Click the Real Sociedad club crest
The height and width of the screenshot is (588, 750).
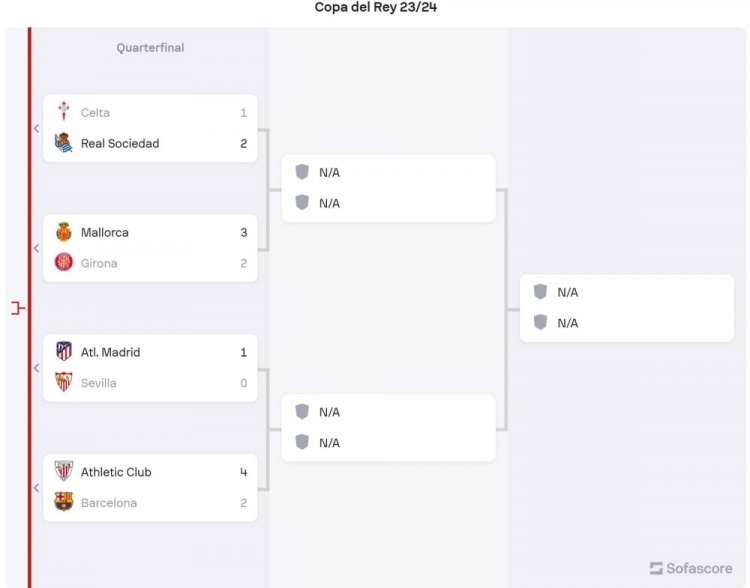point(64,143)
